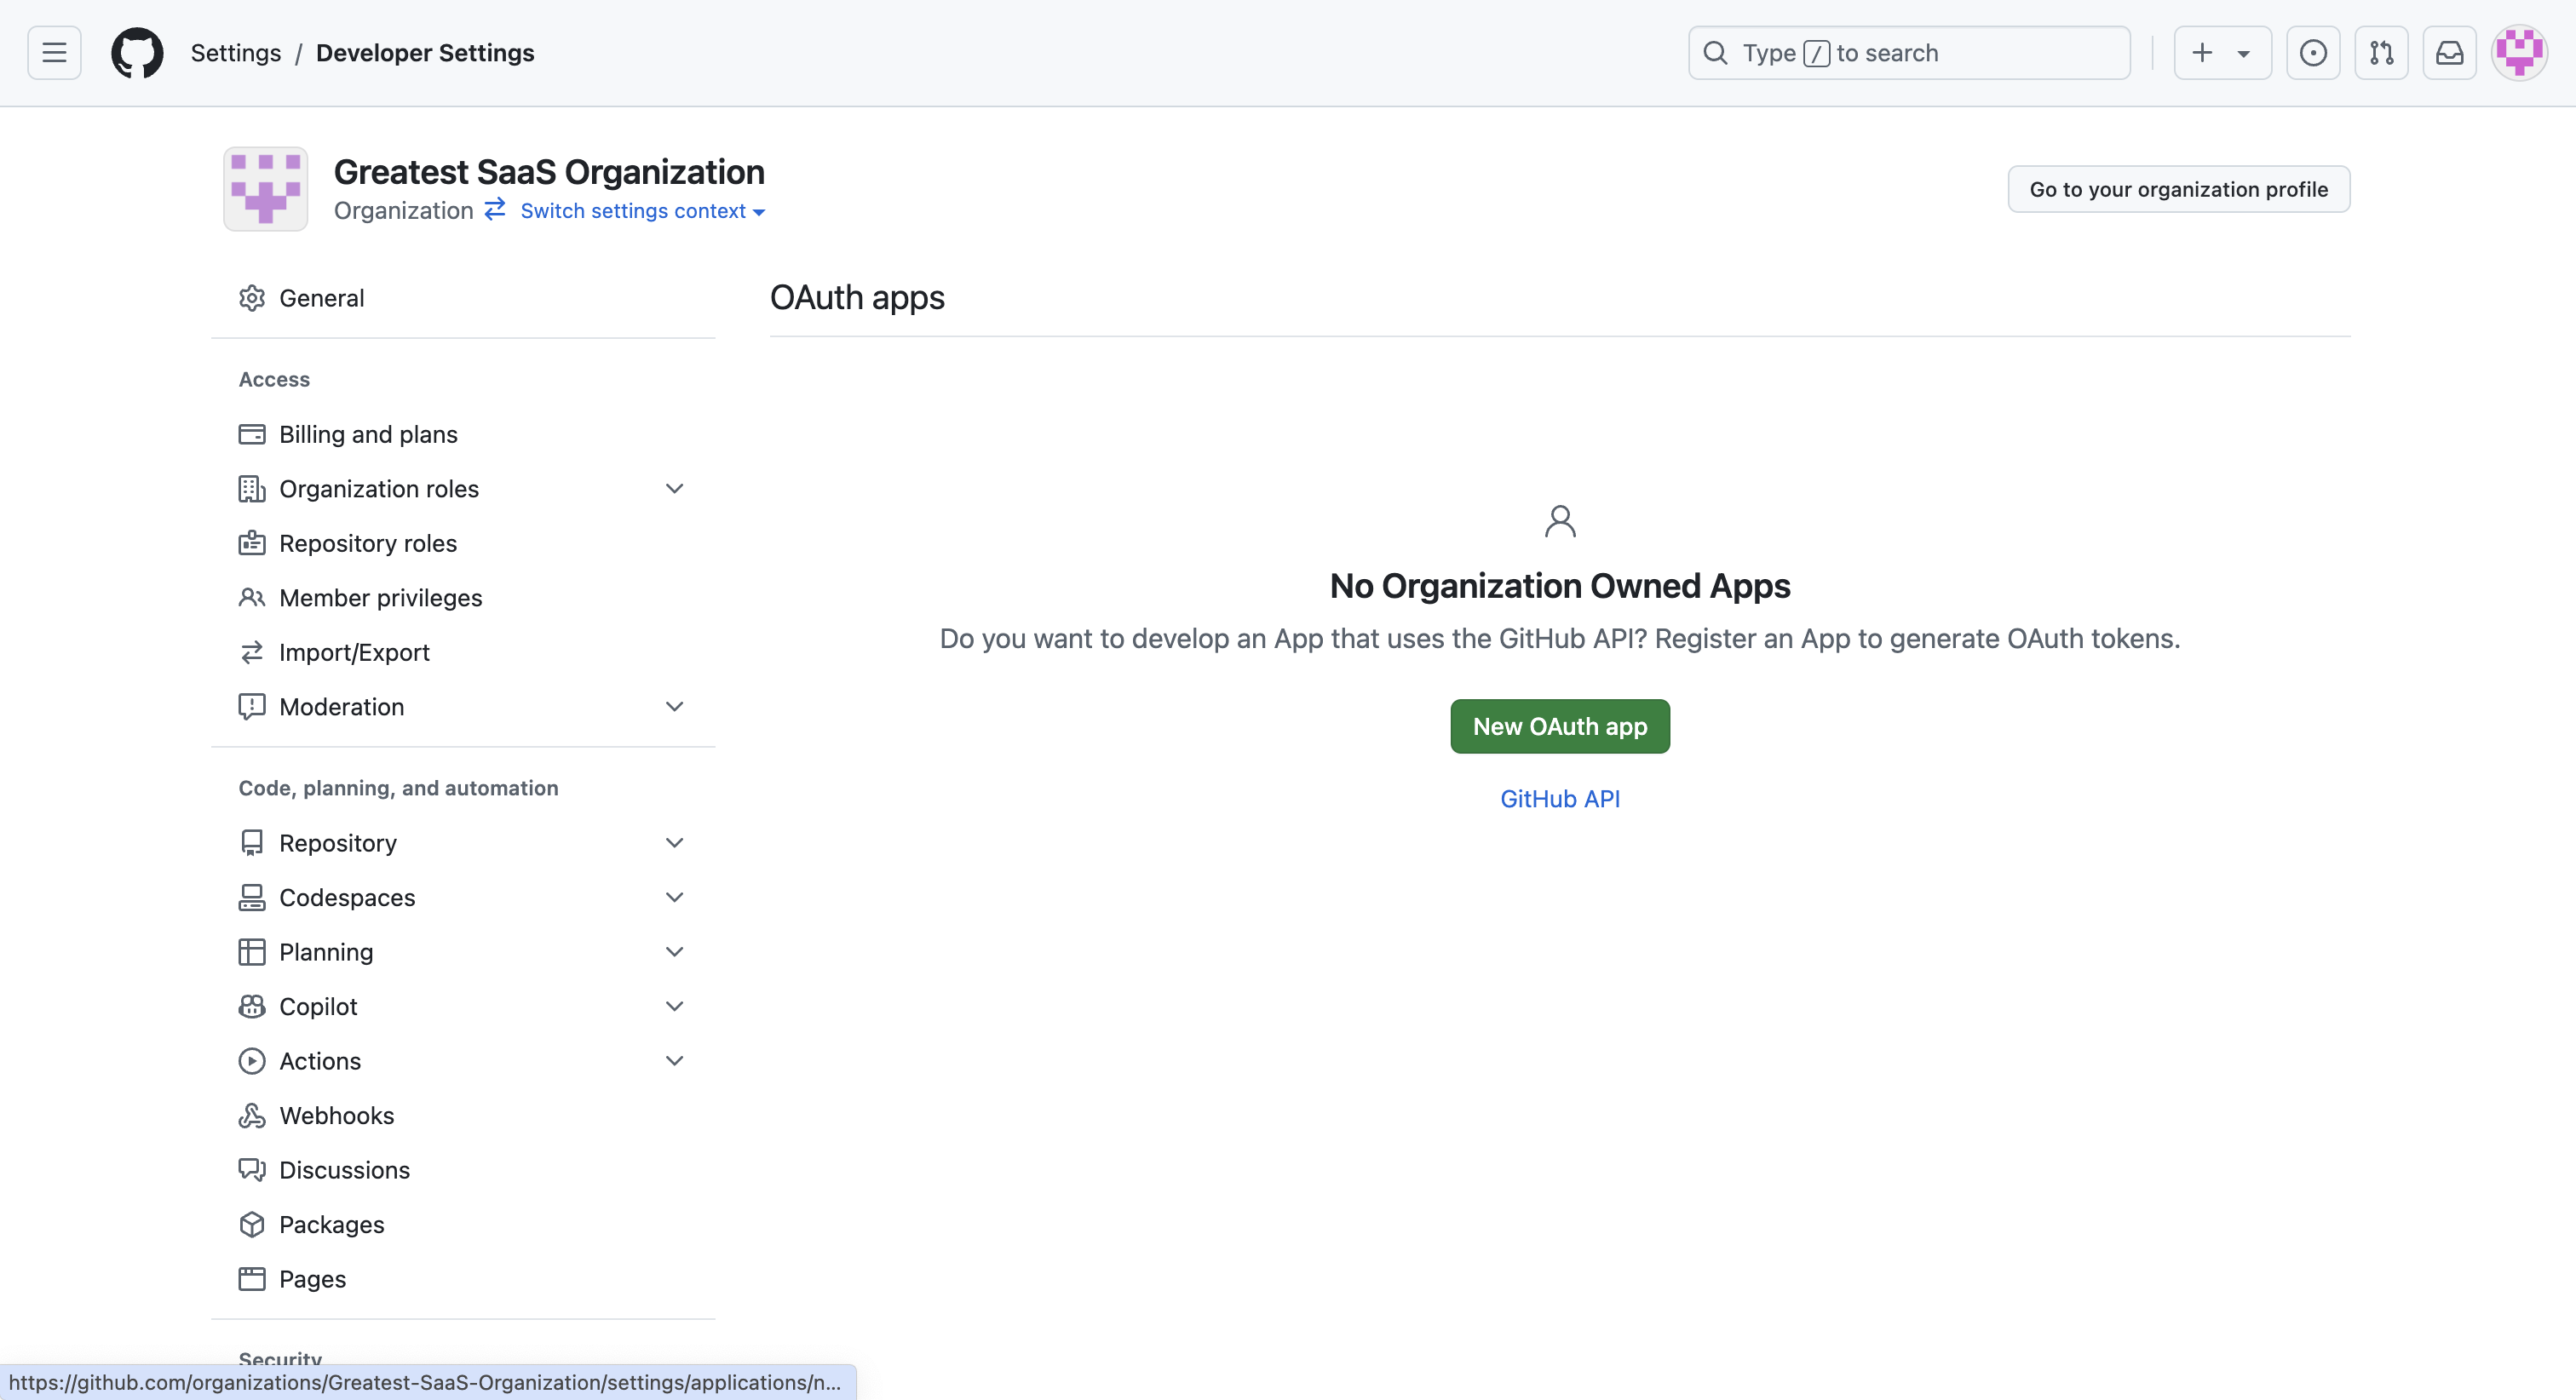Open the pull requests icon in header
This screenshot has width=2576, height=1400.
[x=2381, y=53]
